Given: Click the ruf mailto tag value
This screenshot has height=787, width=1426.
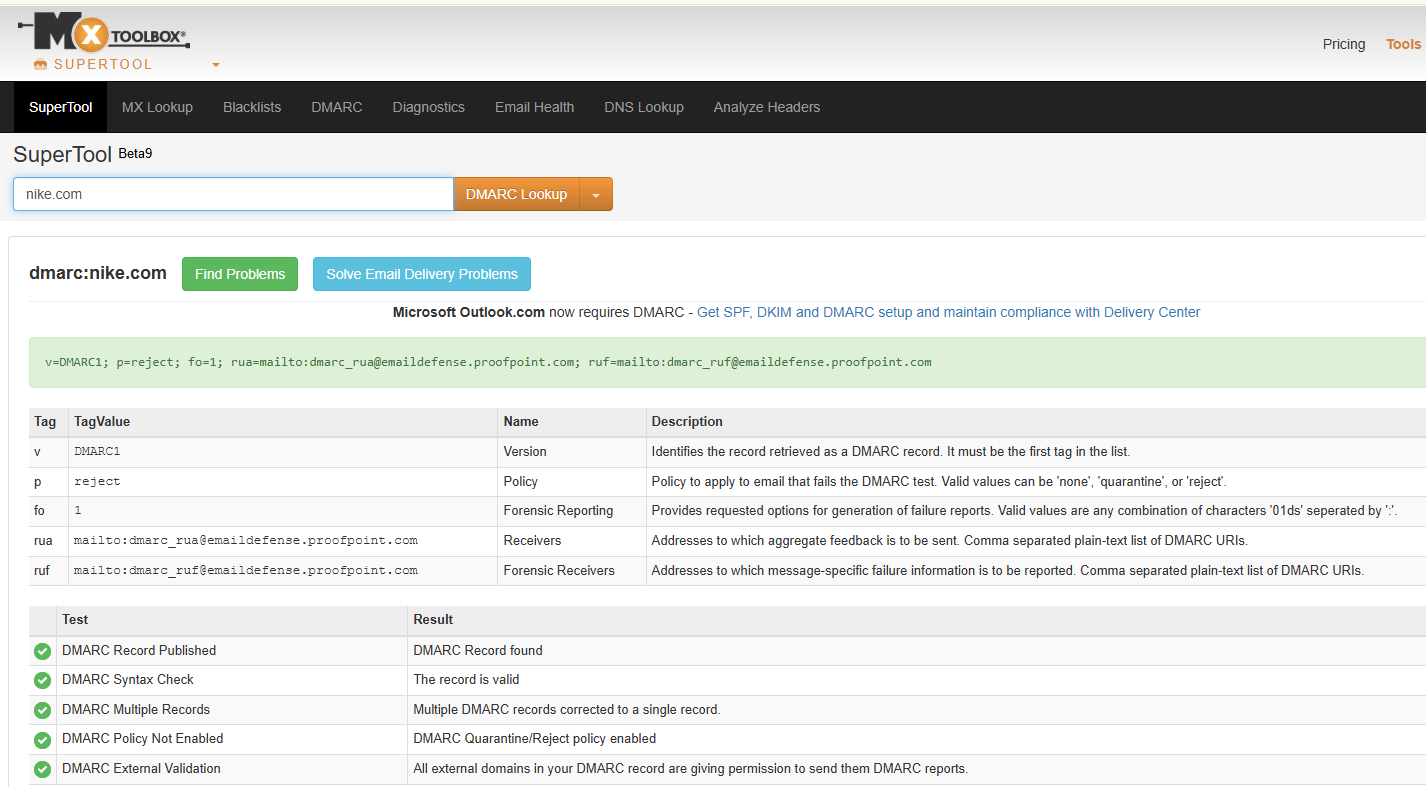Looking at the screenshot, I should click(246, 570).
